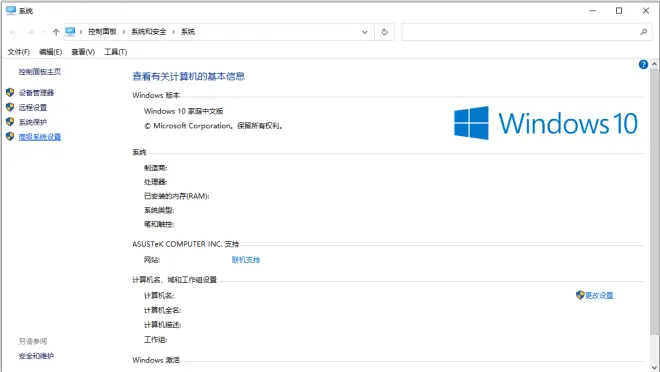Click the system icon in title bar

(11, 11)
